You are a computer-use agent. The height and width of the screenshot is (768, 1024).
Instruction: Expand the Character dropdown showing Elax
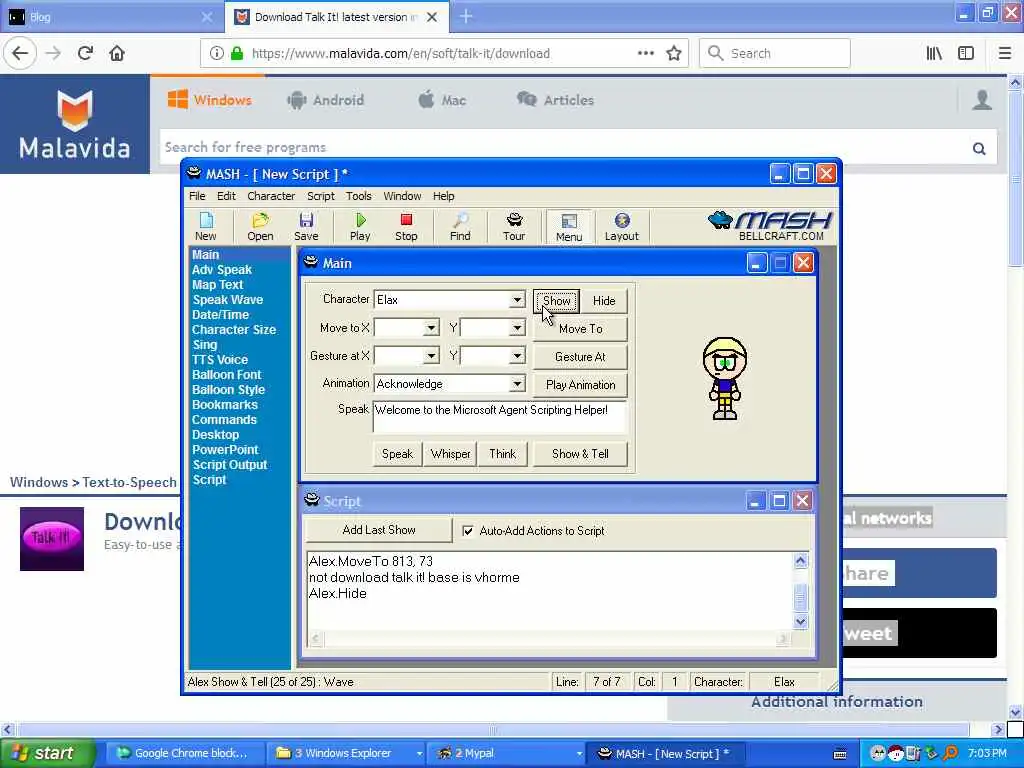[x=517, y=300]
